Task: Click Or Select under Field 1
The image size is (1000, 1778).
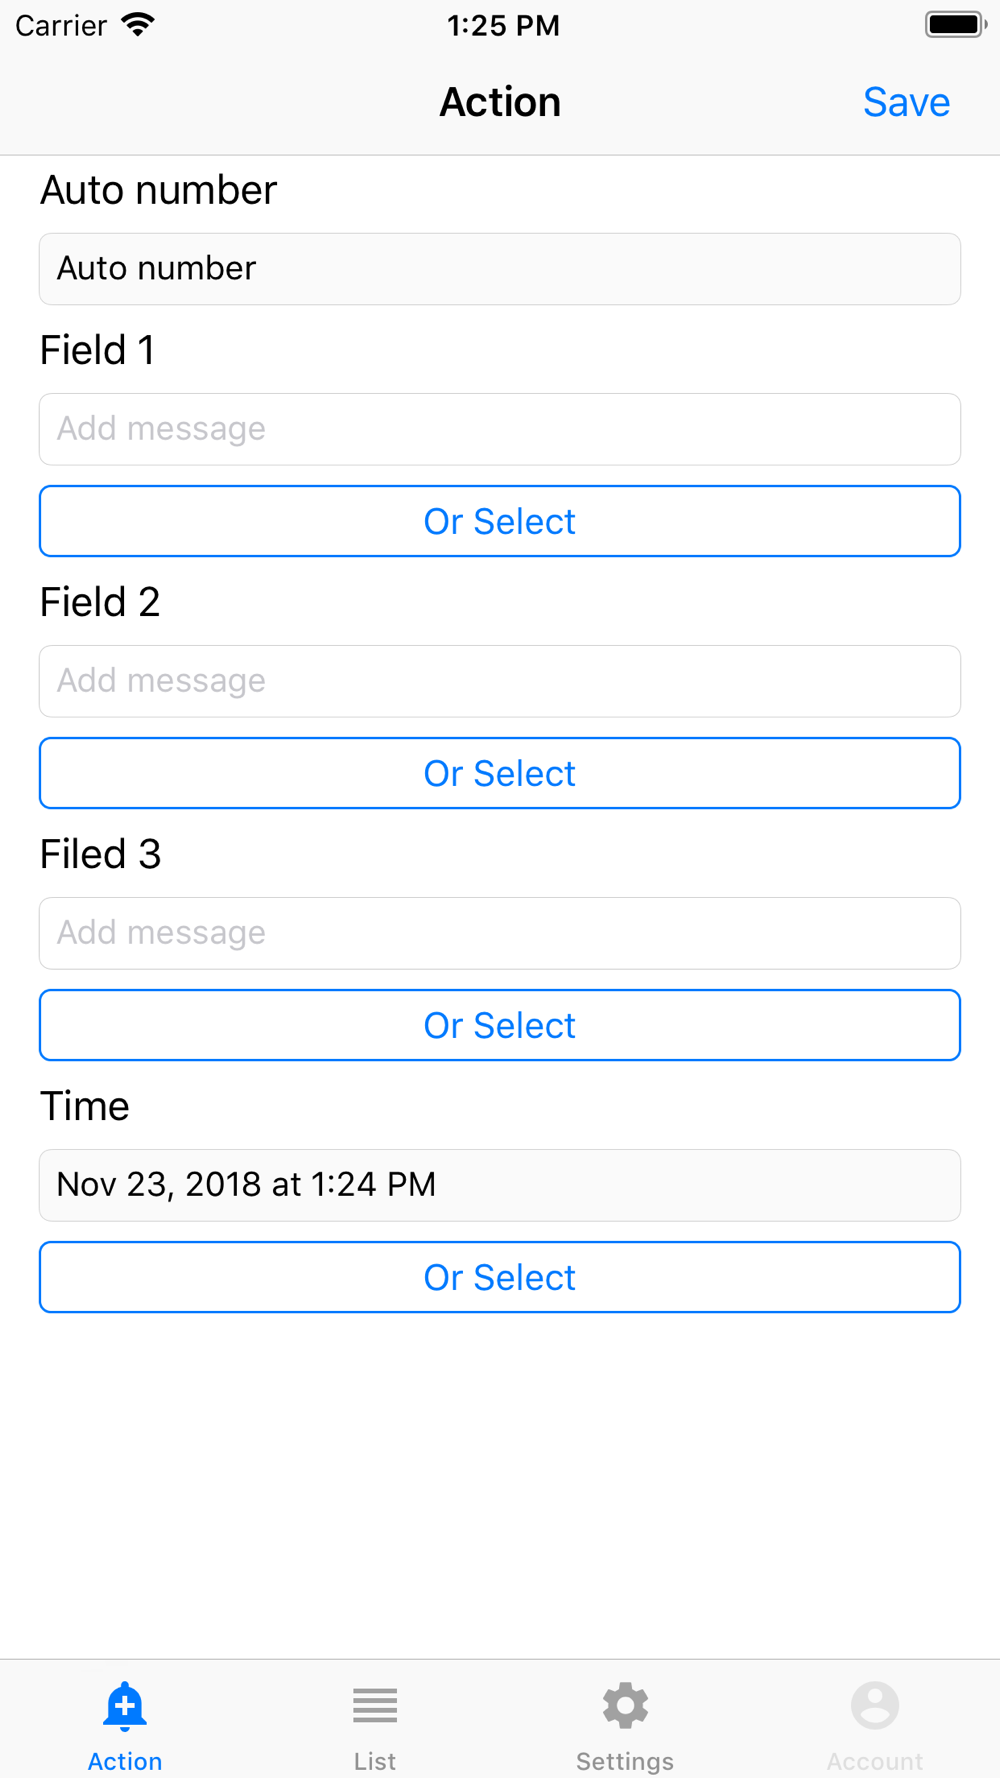Action: pyautogui.click(x=500, y=521)
